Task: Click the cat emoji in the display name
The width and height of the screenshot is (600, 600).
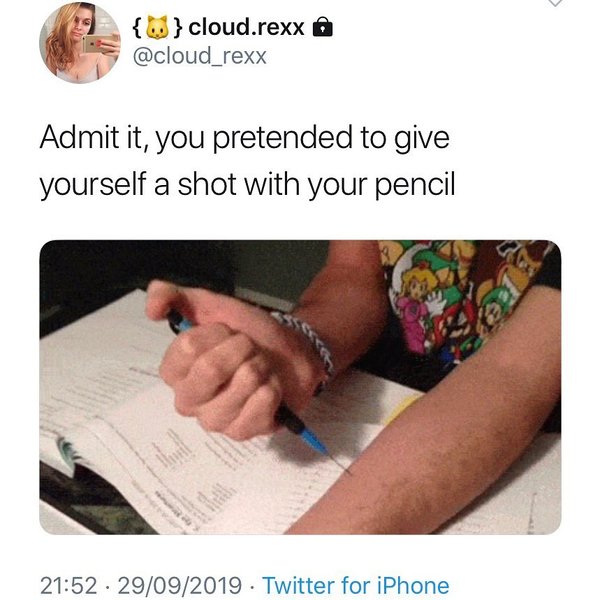Action: tap(155, 27)
